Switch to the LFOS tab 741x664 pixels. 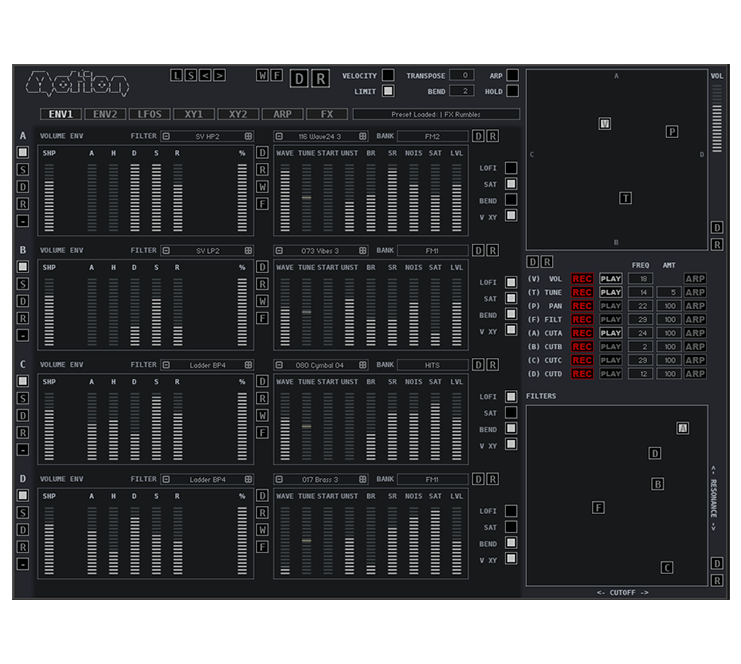click(x=149, y=114)
